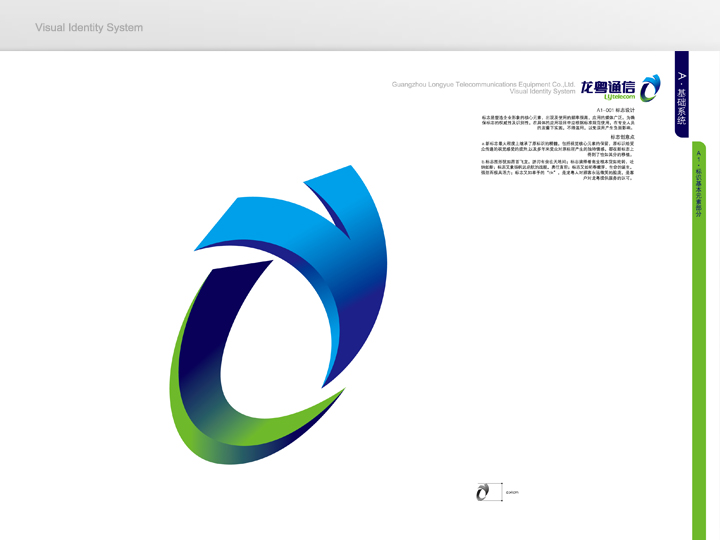720x540 pixels.
Task: Click the '龙粤通信' wordmark
Action: click(x=608, y=87)
